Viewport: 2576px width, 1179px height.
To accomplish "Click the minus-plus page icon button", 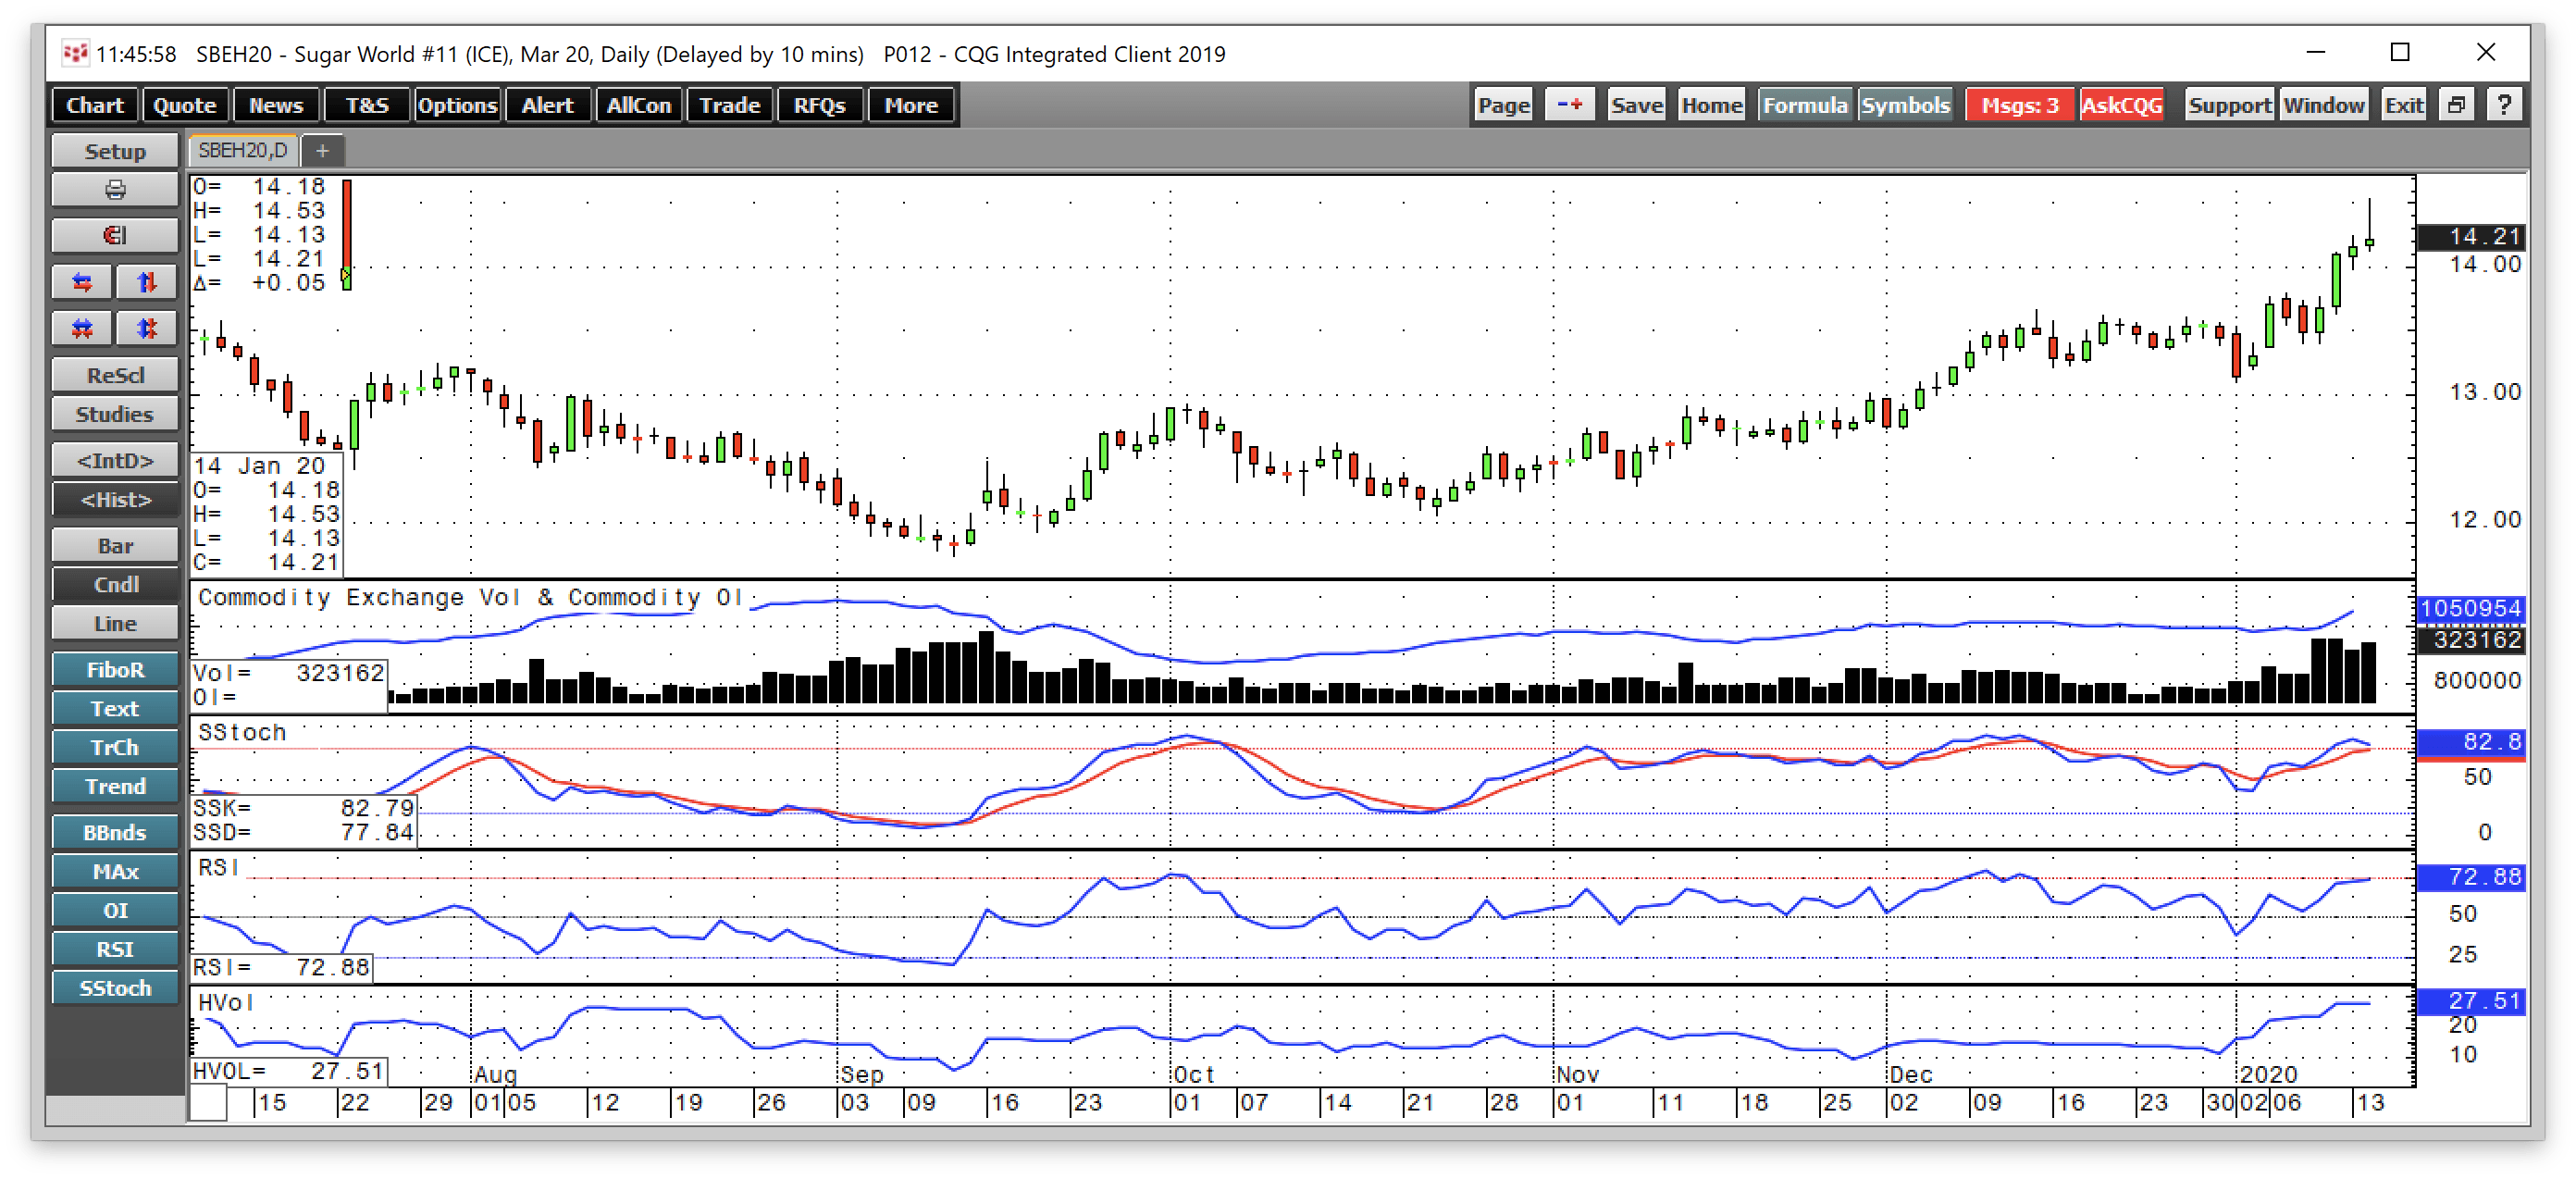I will (x=1569, y=105).
